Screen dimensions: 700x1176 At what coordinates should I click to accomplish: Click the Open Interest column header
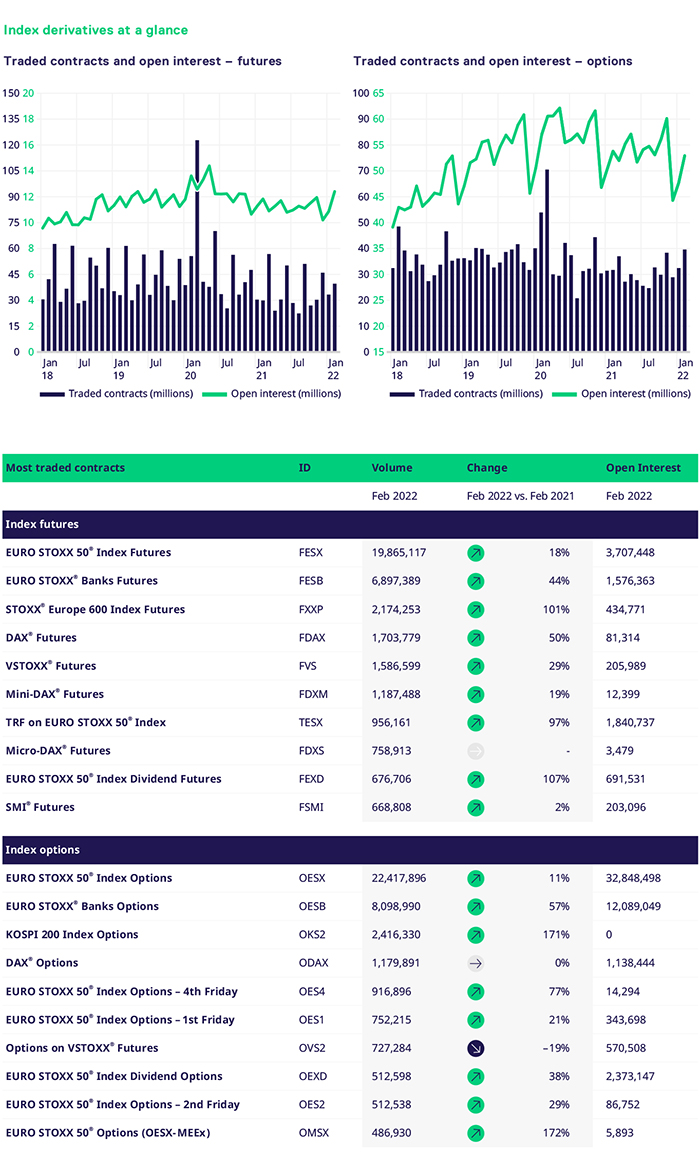click(x=643, y=468)
